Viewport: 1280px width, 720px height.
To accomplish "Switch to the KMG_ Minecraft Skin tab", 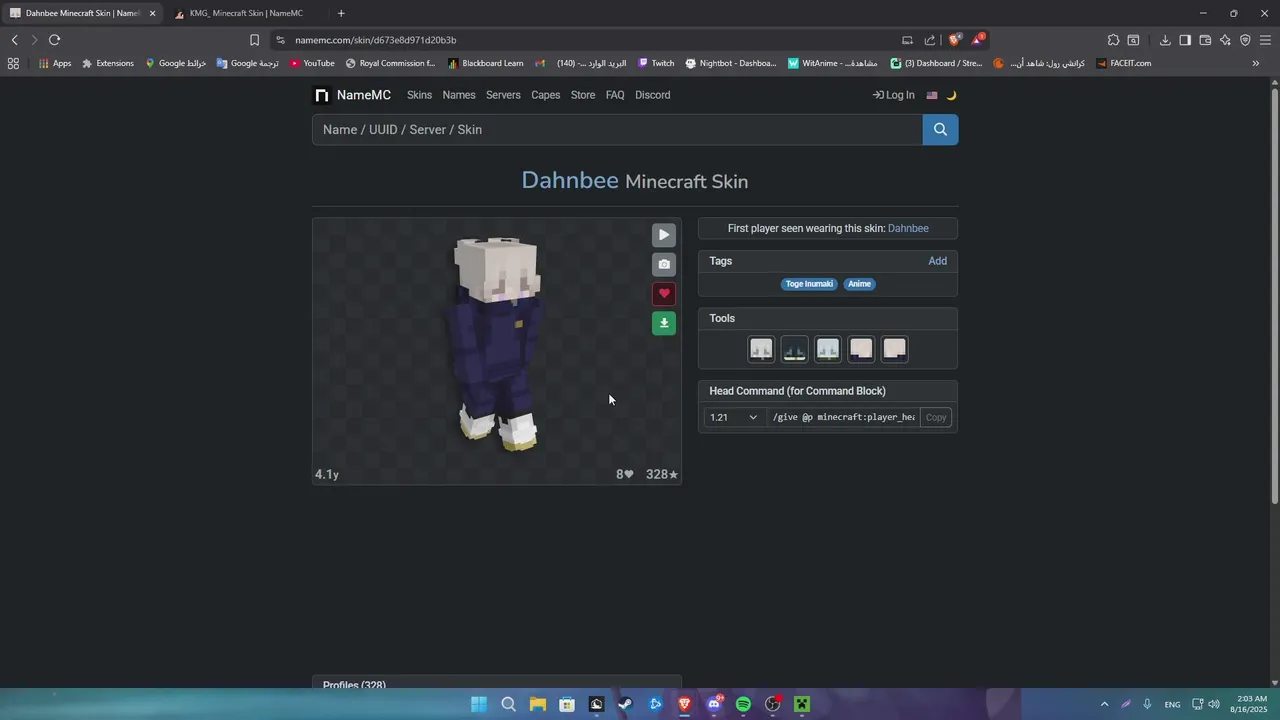I will (245, 13).
